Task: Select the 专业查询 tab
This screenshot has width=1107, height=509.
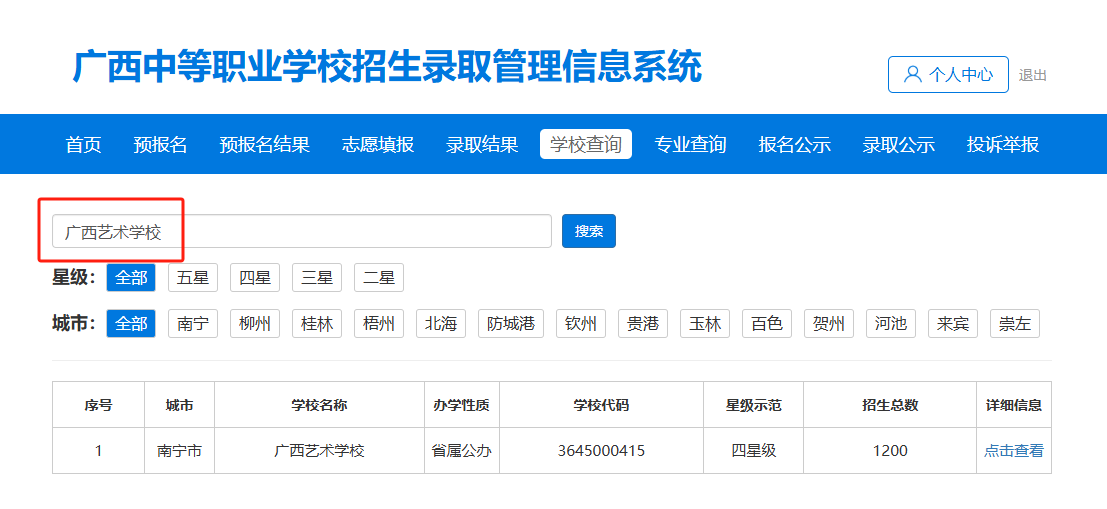Action: click(x=690, y=144)
